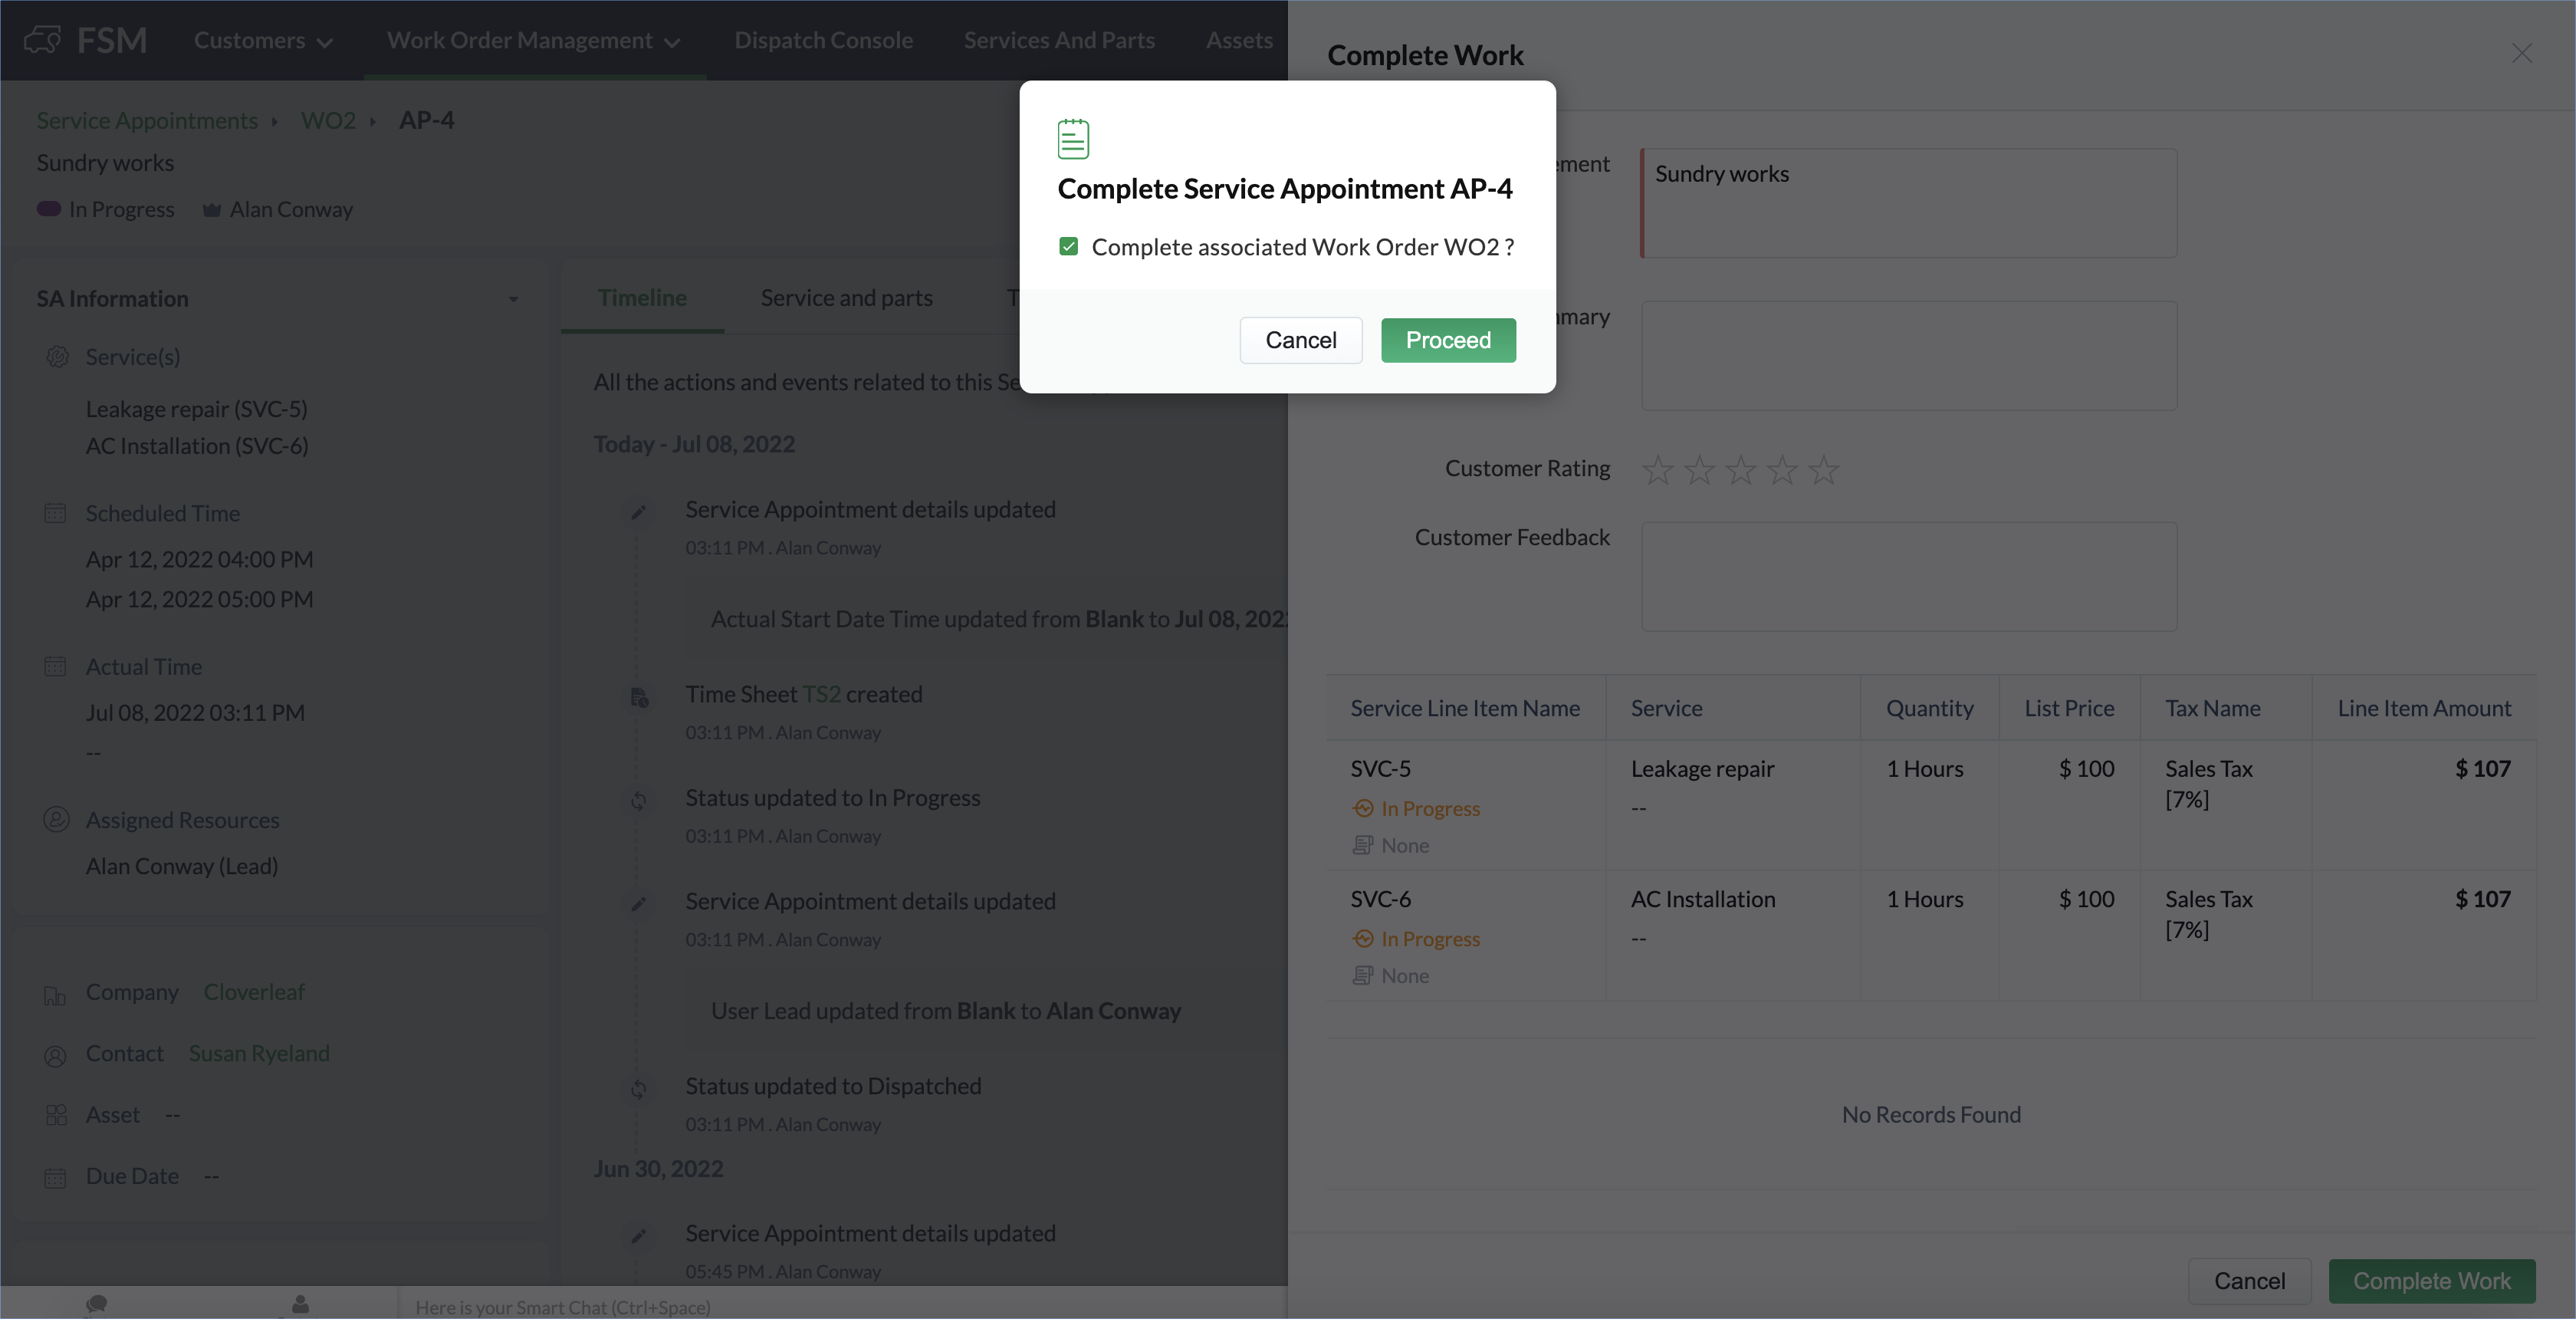
Task: Open the Cloverleaf company link
Action: click(254, 992)
